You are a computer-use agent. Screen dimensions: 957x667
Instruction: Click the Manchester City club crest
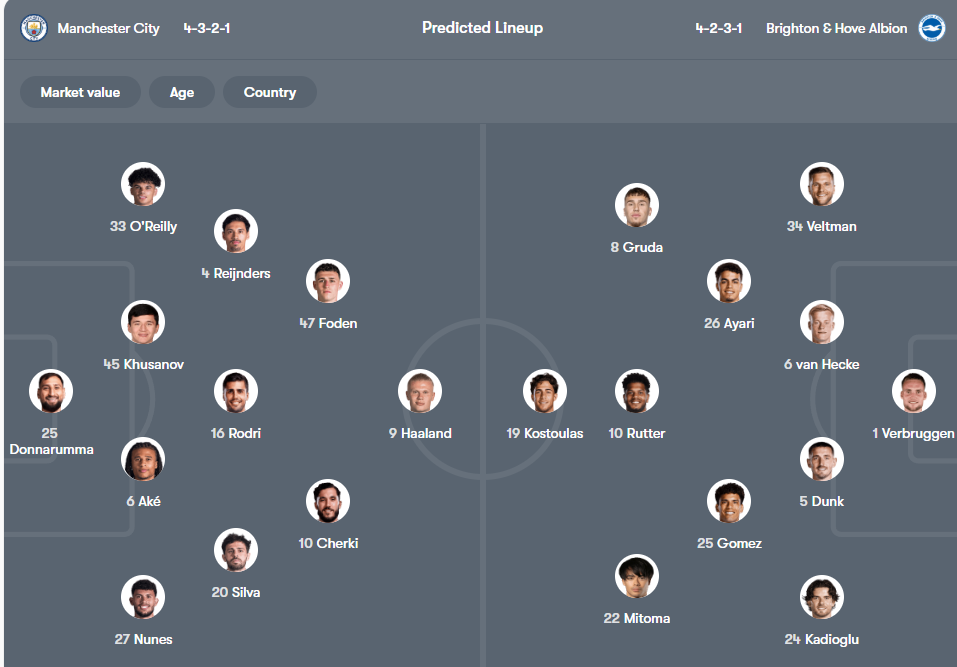point(33,28)
